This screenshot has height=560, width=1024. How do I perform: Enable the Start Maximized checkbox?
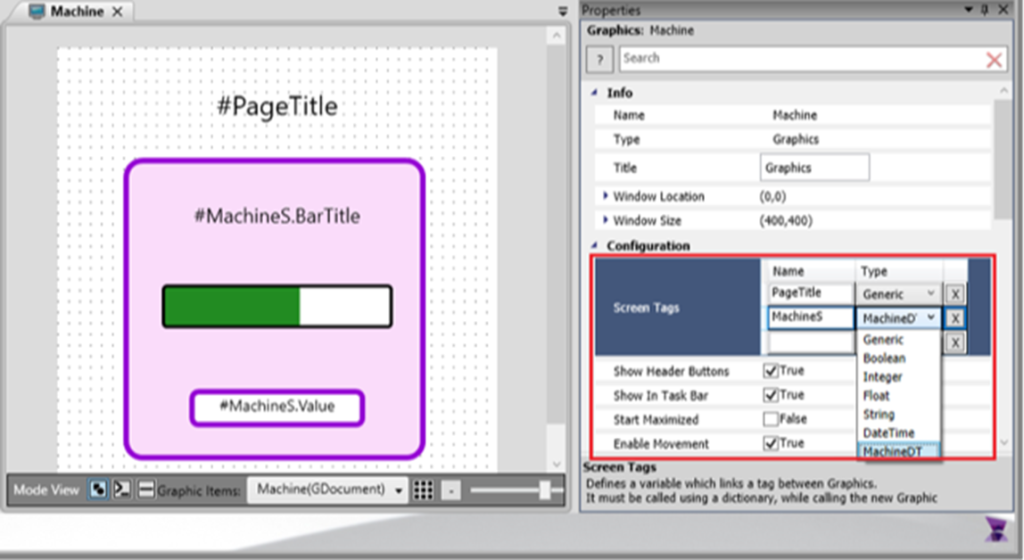tap(770, 419)
